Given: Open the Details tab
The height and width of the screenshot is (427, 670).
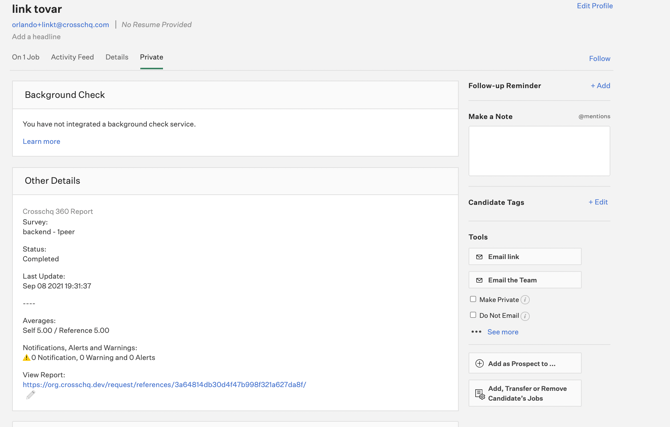Looking at the screenshot, I should 117,57.
